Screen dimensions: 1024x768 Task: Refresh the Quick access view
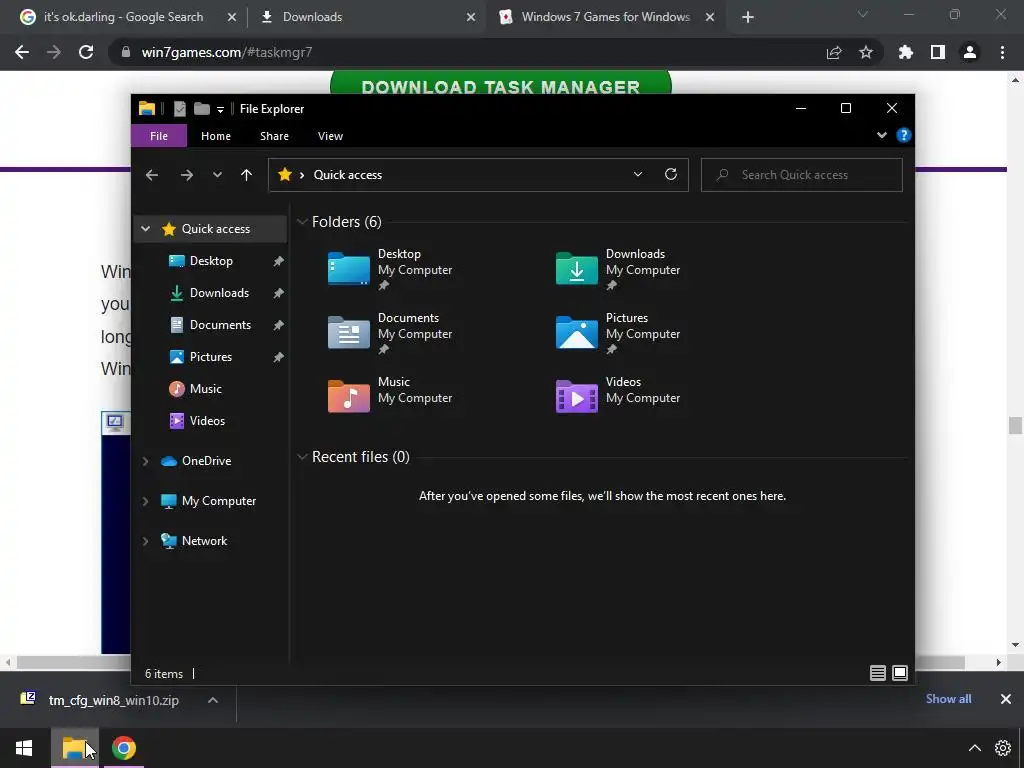coord(671,174)
